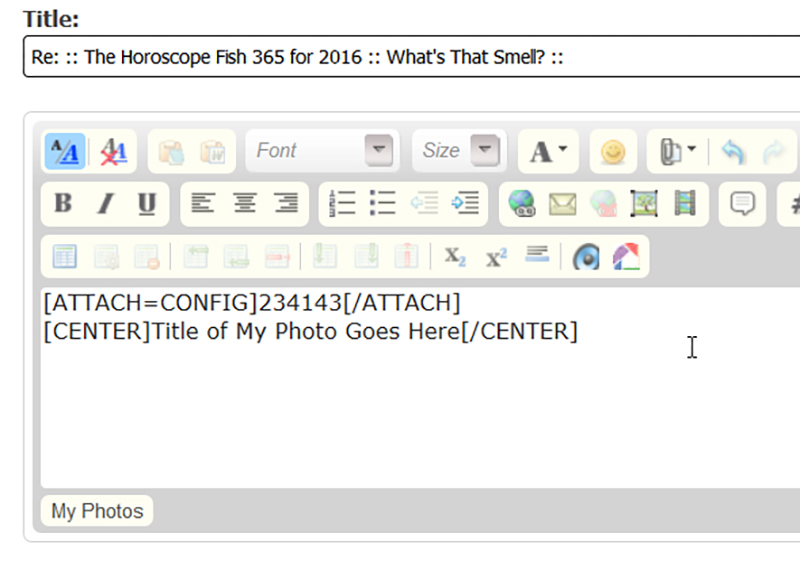Viewport: 800px width, 571px height.
Task: Click the insert image icon
Action: [x=644, y=204]
